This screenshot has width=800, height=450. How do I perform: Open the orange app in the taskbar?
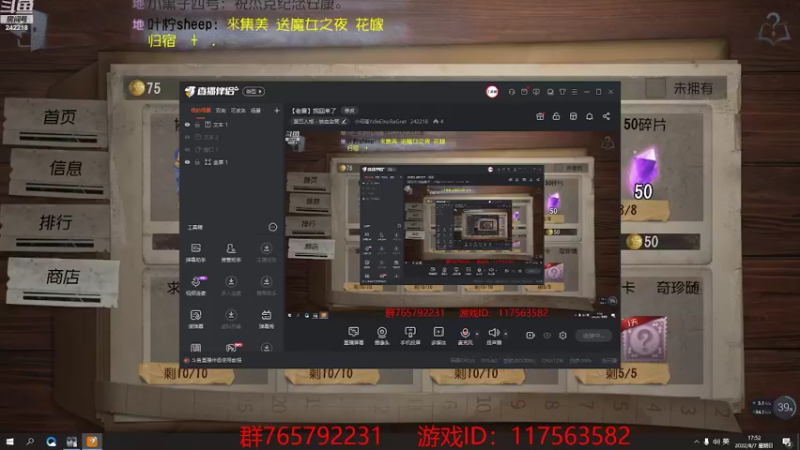[x=92, y=441]
